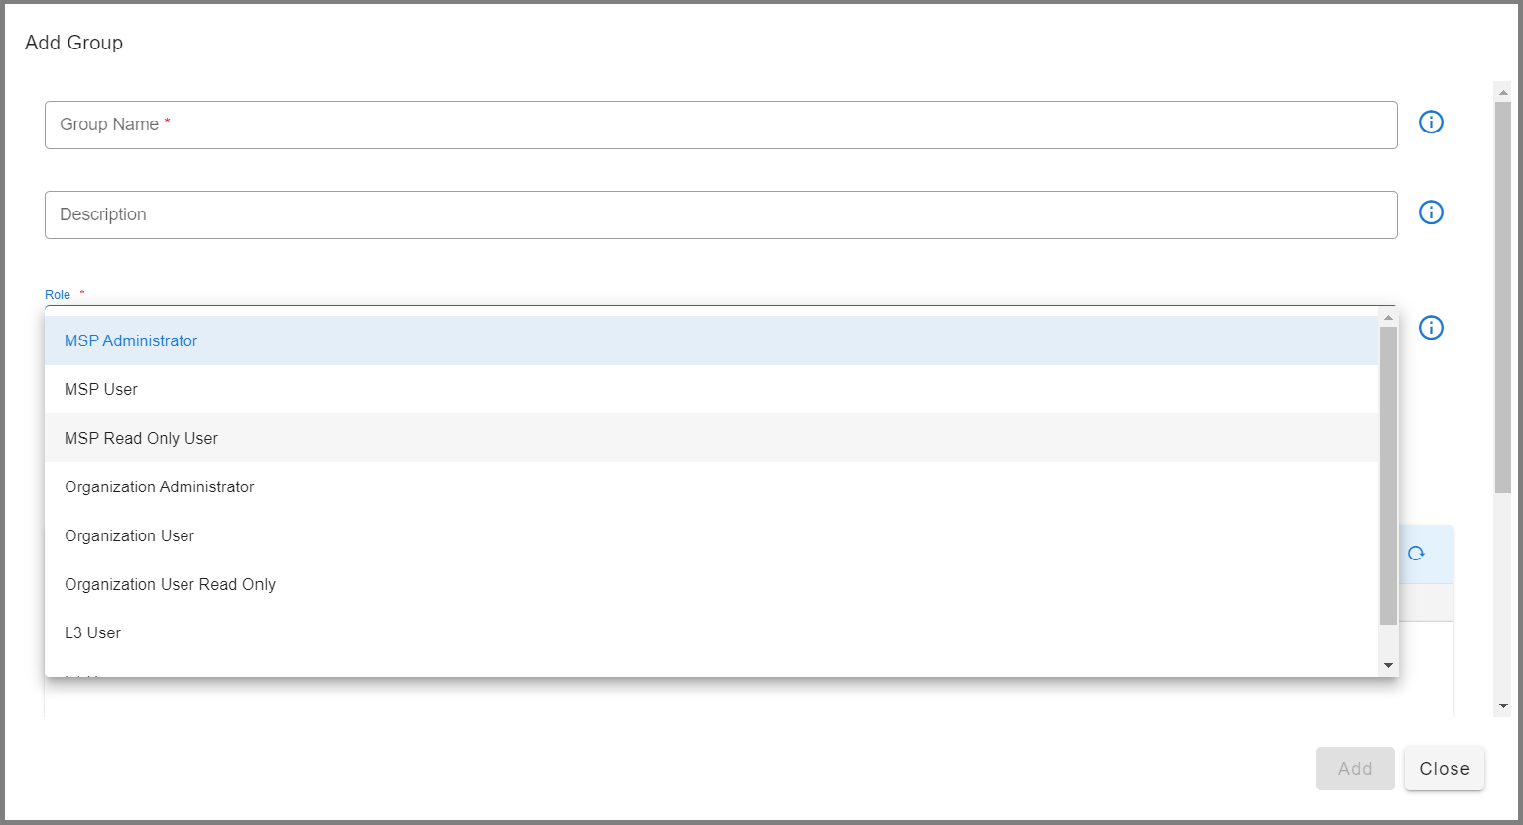Click the Close button
Viewport: 1523px width, 825px height.
tap(1444, 768)
